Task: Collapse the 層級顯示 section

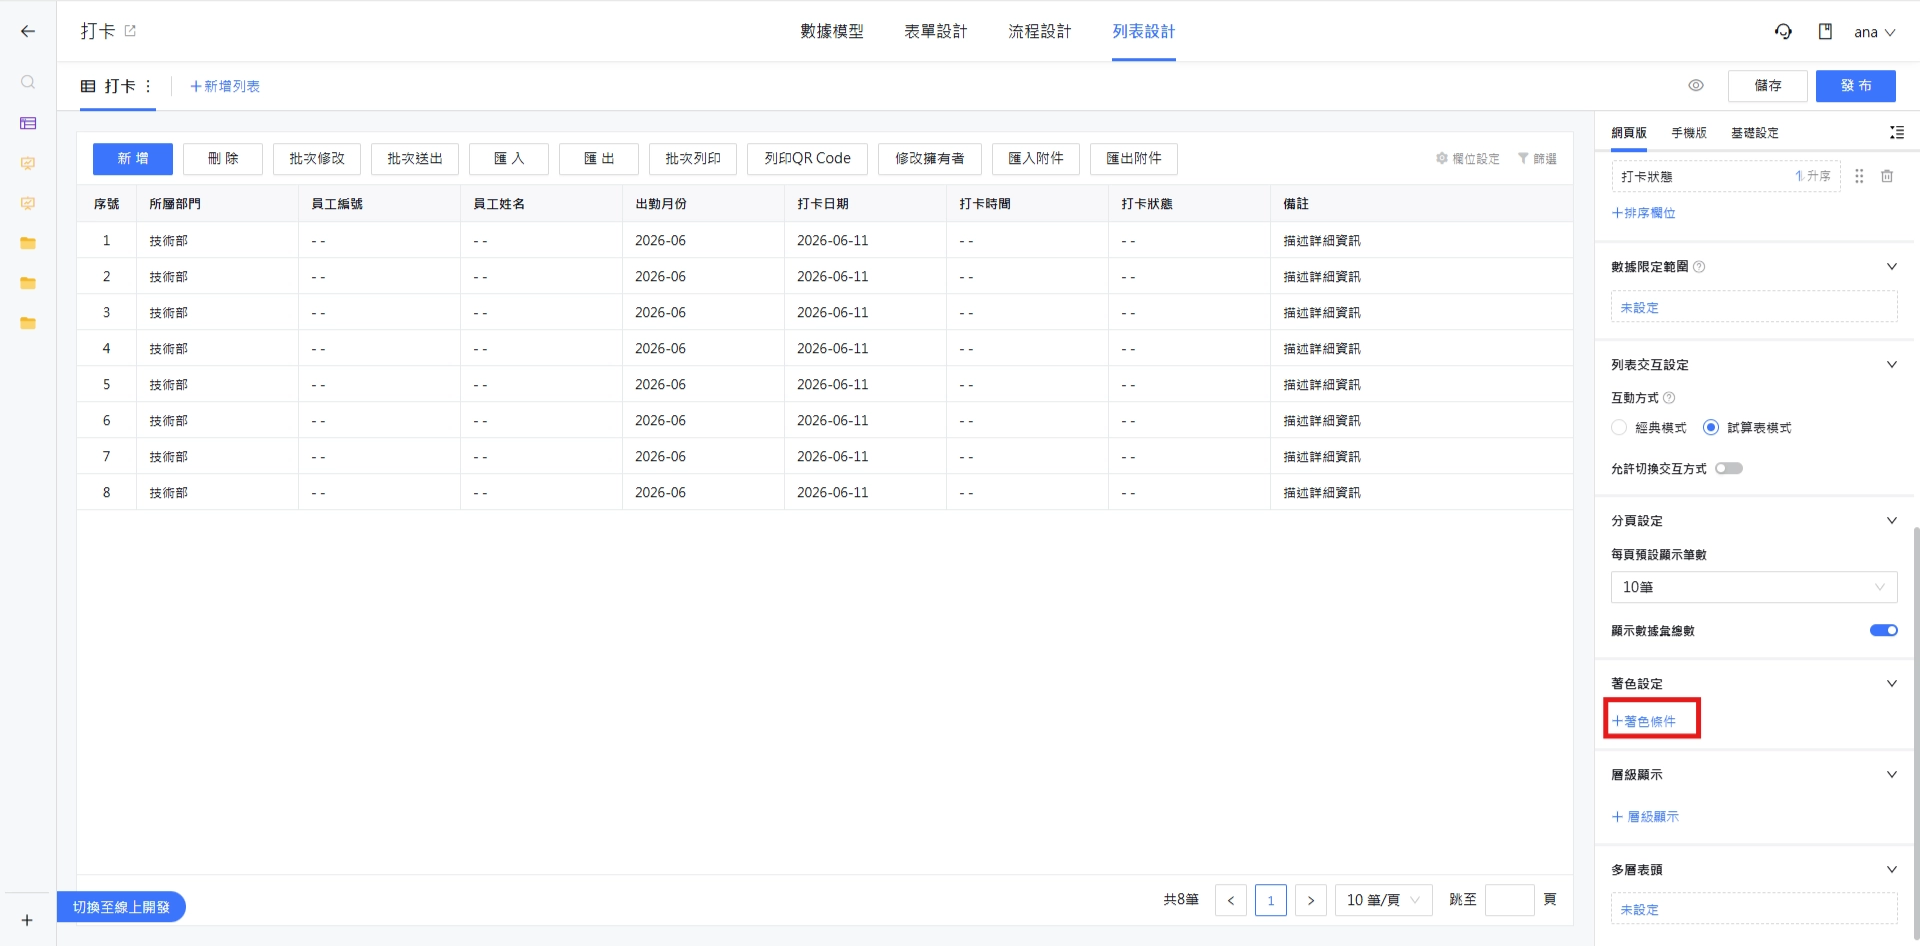Action: (1892, 774)
